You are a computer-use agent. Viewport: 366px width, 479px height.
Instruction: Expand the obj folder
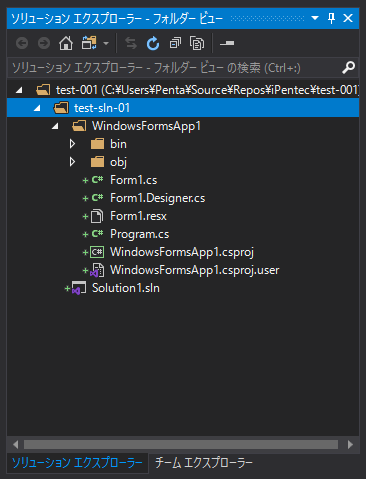pyautogui.click(x=72, y=162)
